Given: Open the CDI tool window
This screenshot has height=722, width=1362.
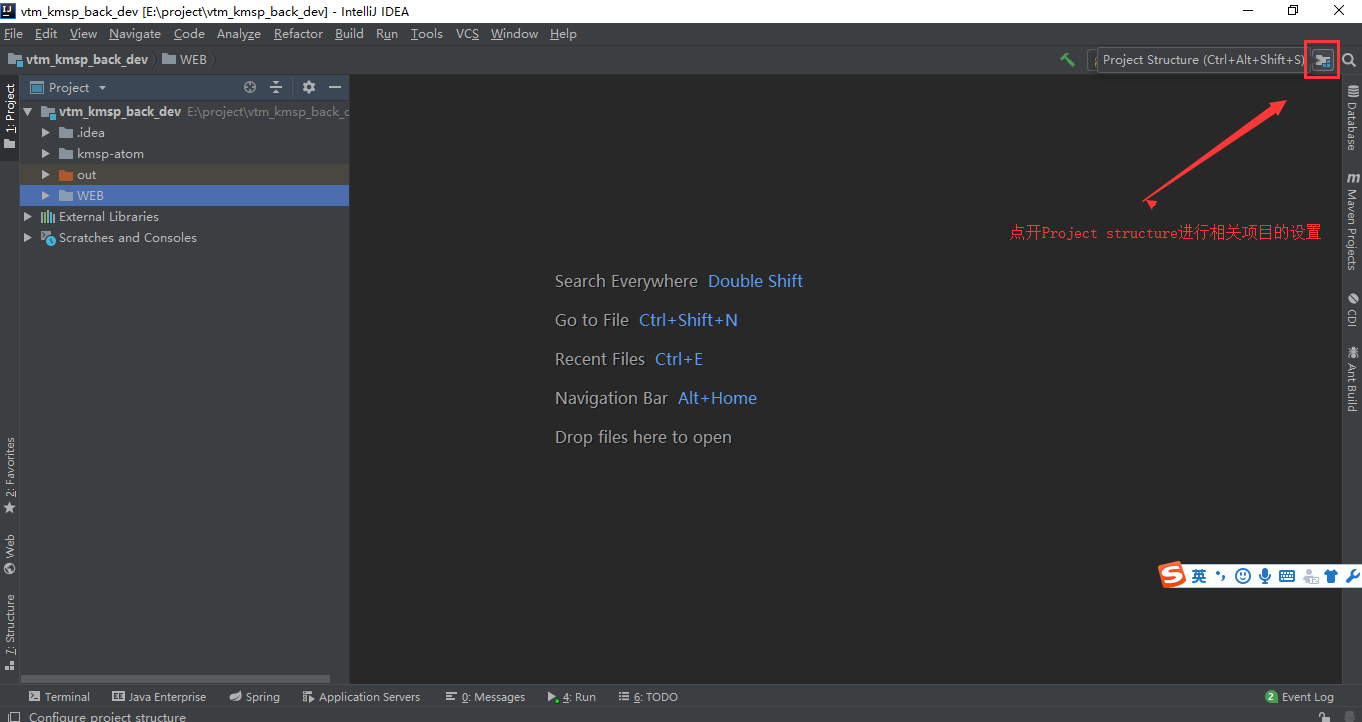Looking at the screenshot, I should (1352, 310).
